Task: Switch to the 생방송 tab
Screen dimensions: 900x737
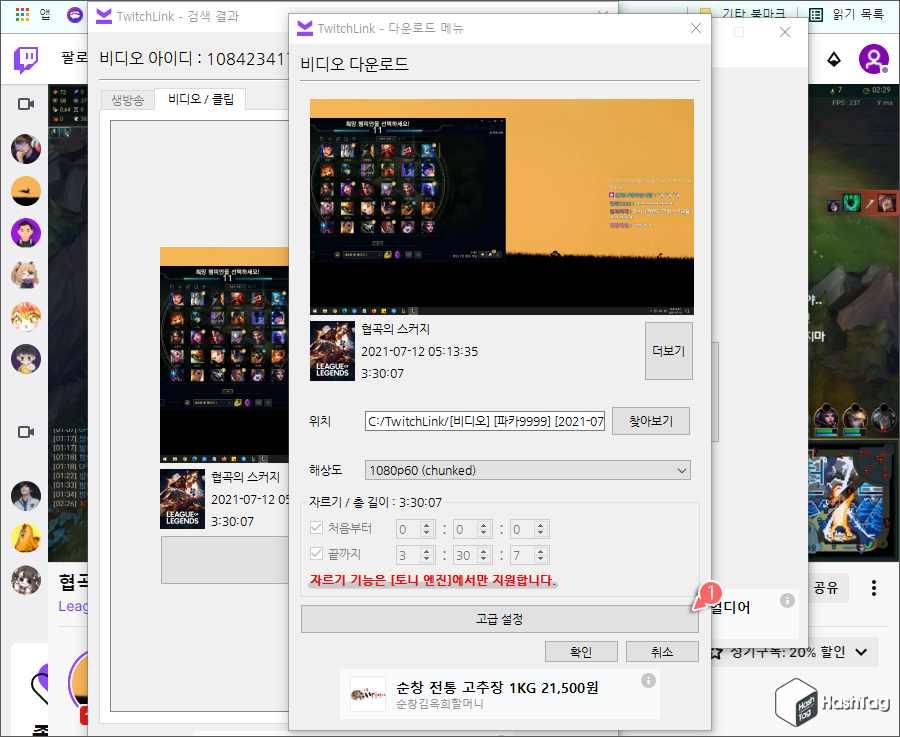Action: (x=127, y=100)
